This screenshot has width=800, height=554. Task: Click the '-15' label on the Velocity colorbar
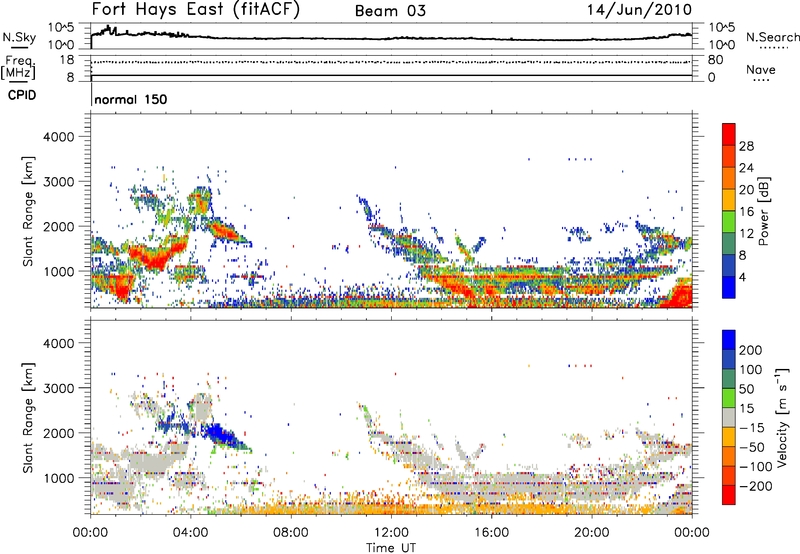[752, 428]
